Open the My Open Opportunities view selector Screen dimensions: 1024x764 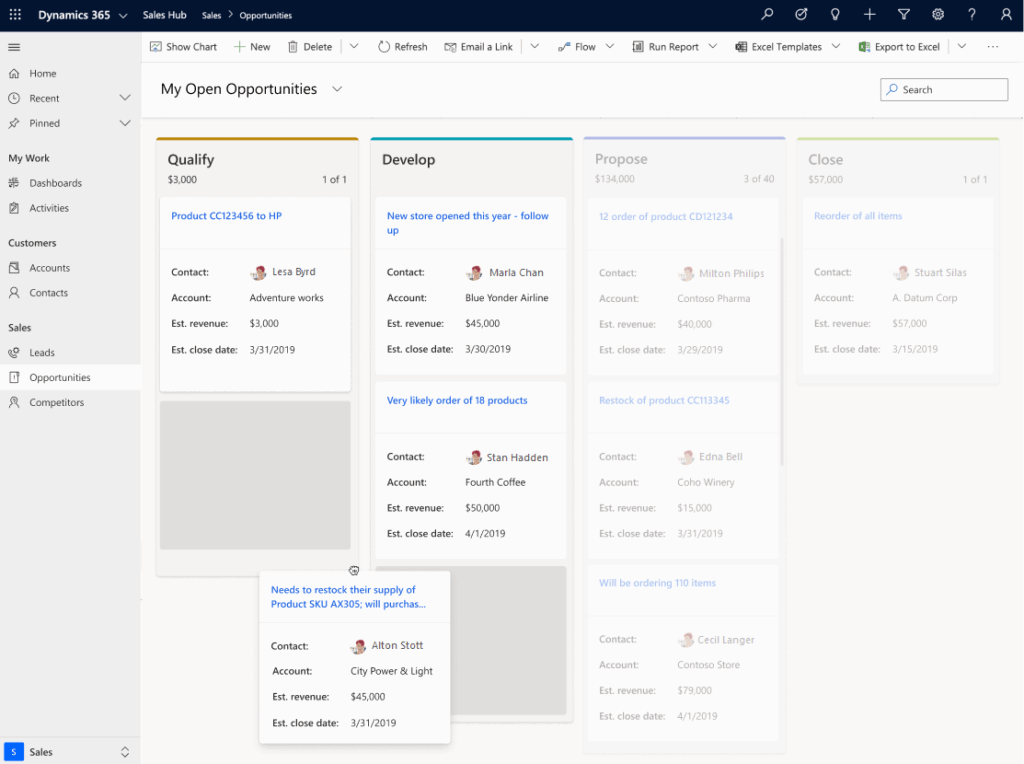pyautogui.click(x=337, y=89)
